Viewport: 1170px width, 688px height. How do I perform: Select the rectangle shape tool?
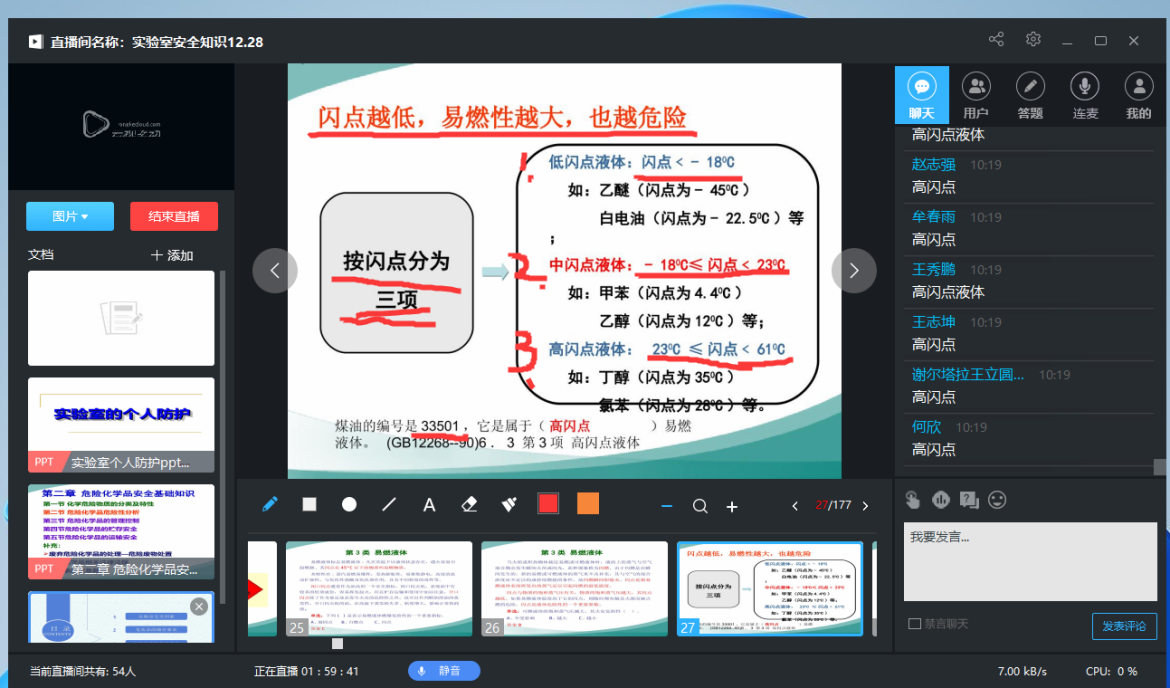(309, 505)
